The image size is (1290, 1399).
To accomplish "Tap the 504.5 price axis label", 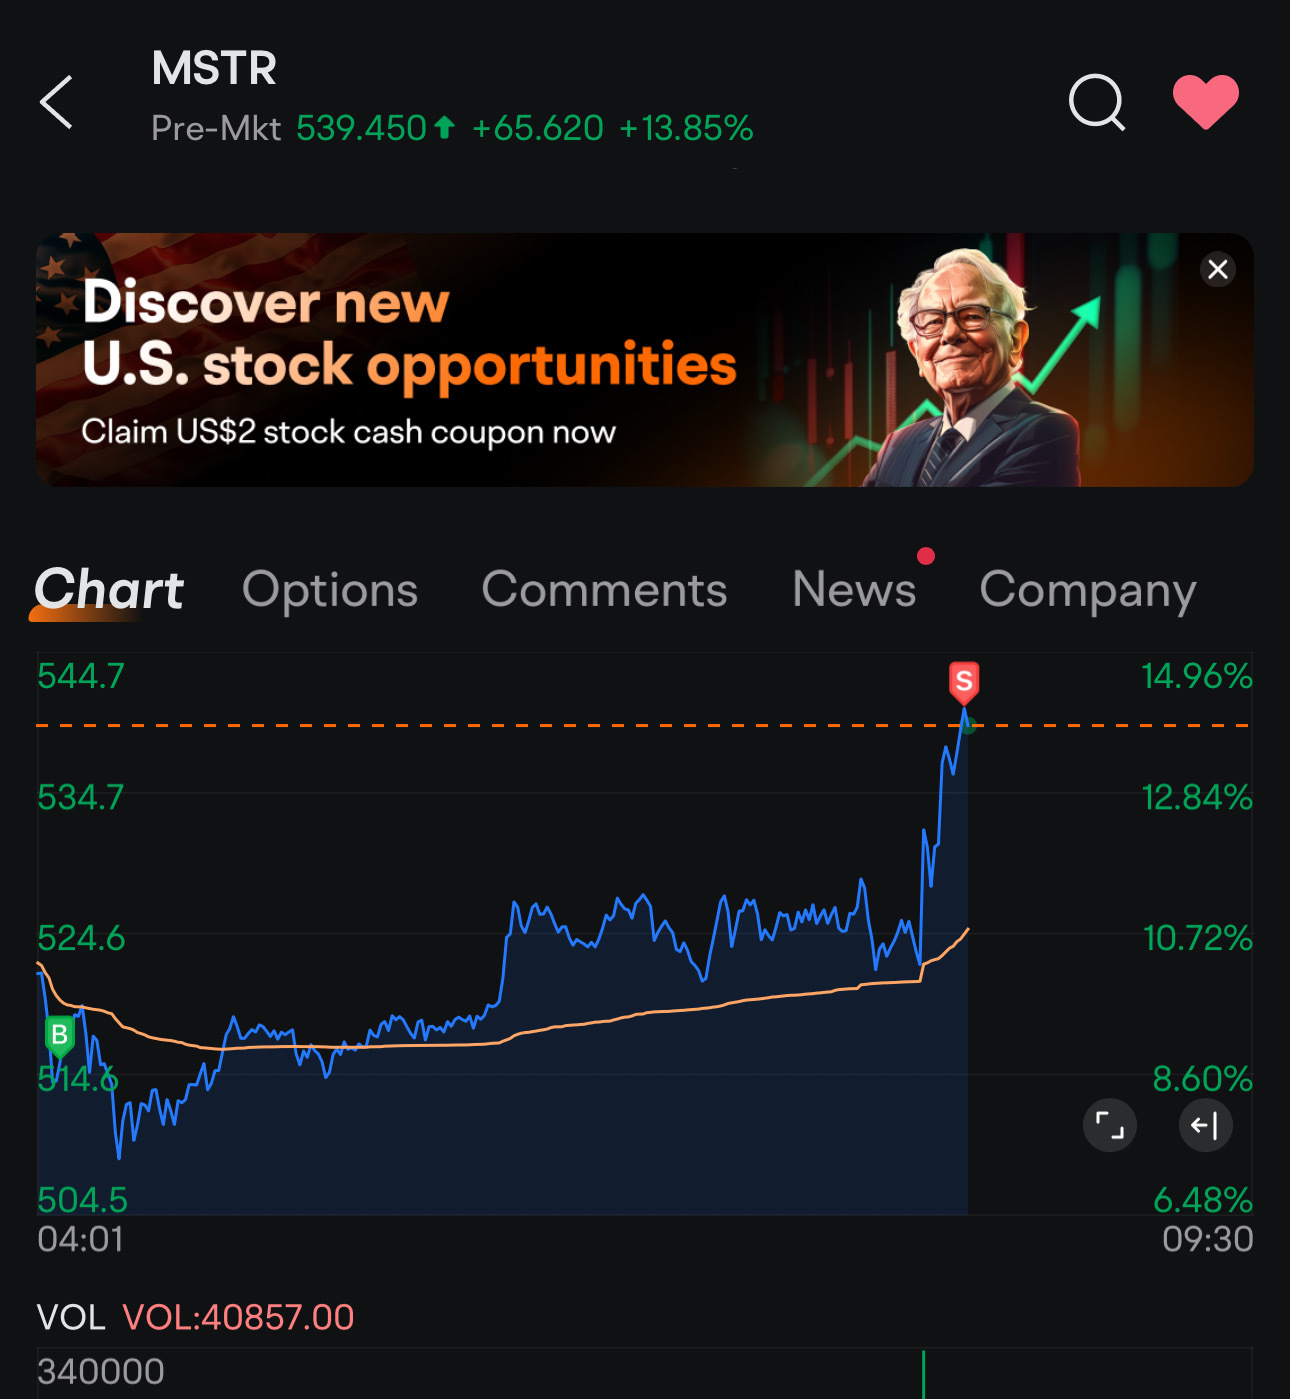I will 82,1199.
